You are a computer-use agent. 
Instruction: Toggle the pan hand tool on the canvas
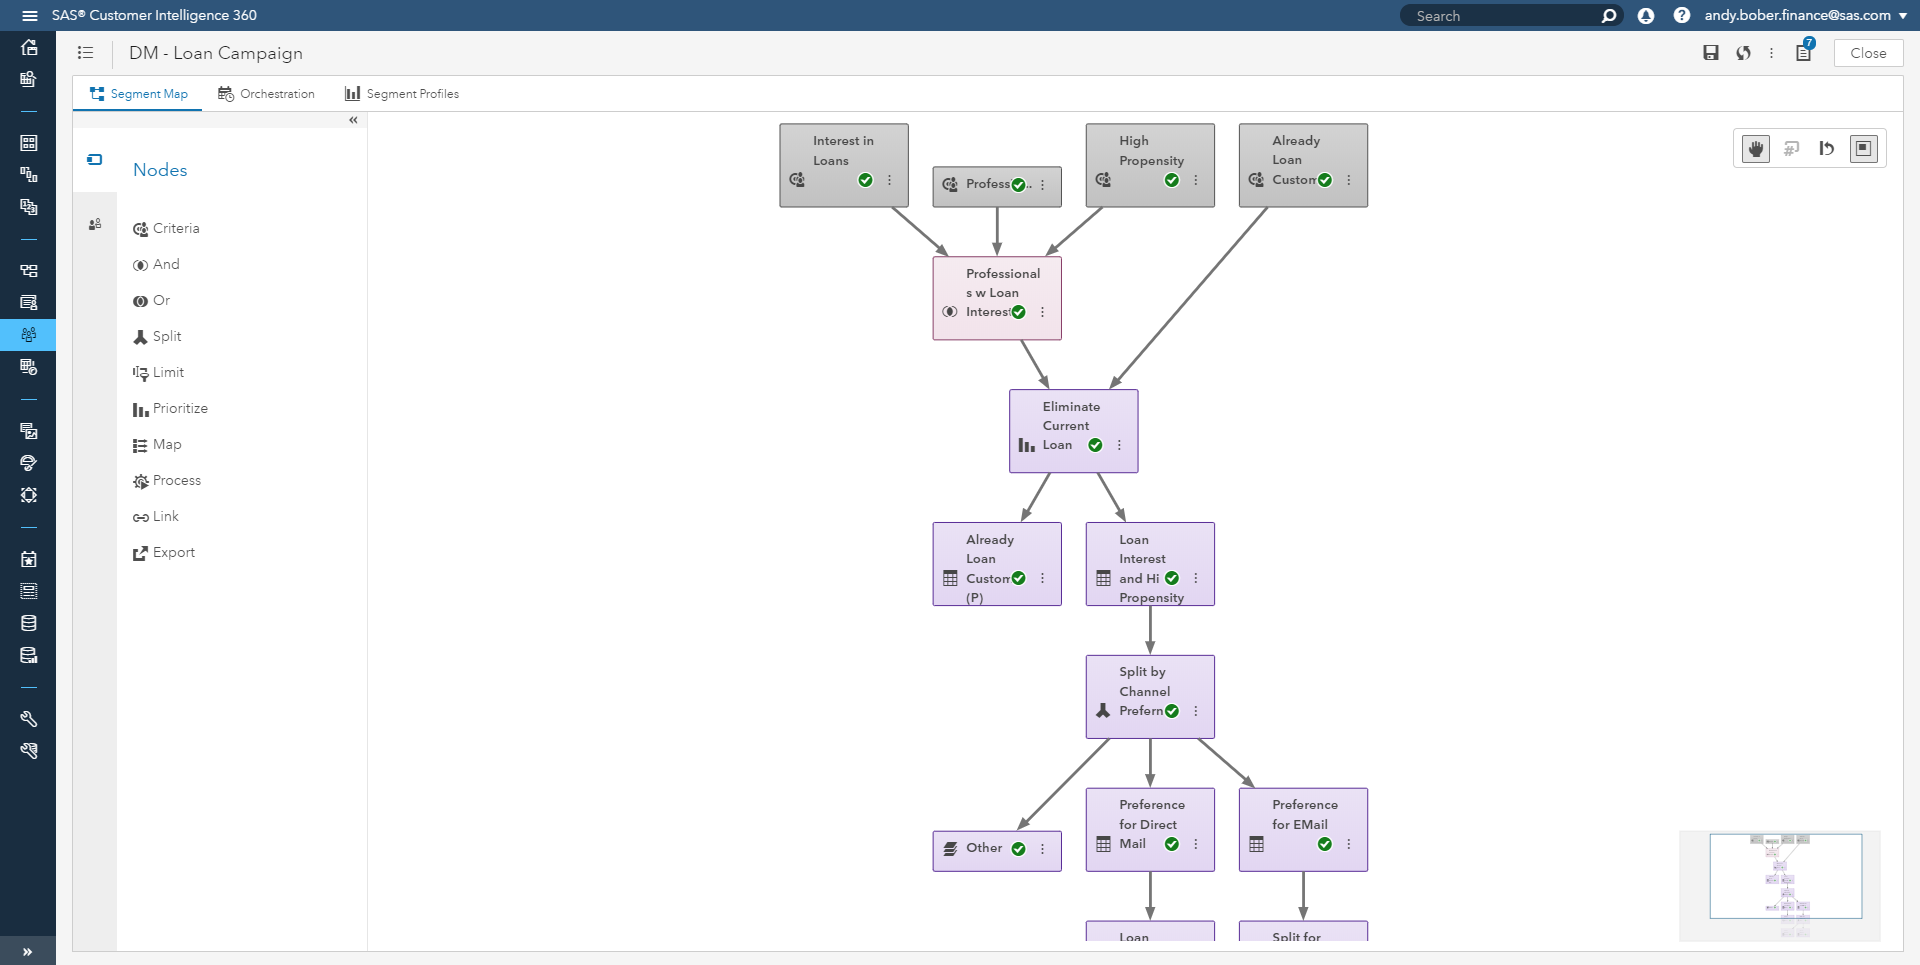pyautogui.click(x=1755, y=147)
